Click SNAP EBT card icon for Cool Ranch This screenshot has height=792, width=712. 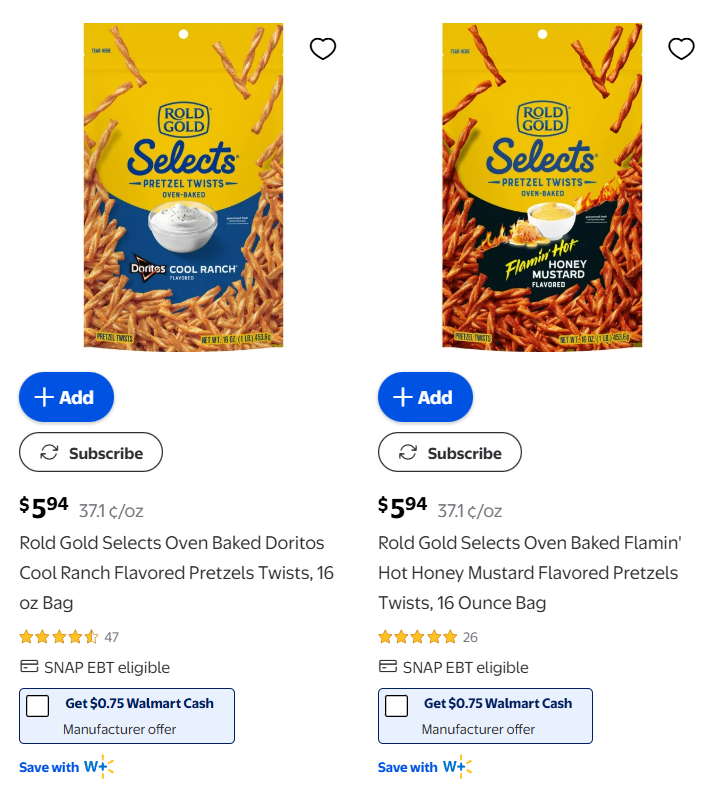(29, 667)
